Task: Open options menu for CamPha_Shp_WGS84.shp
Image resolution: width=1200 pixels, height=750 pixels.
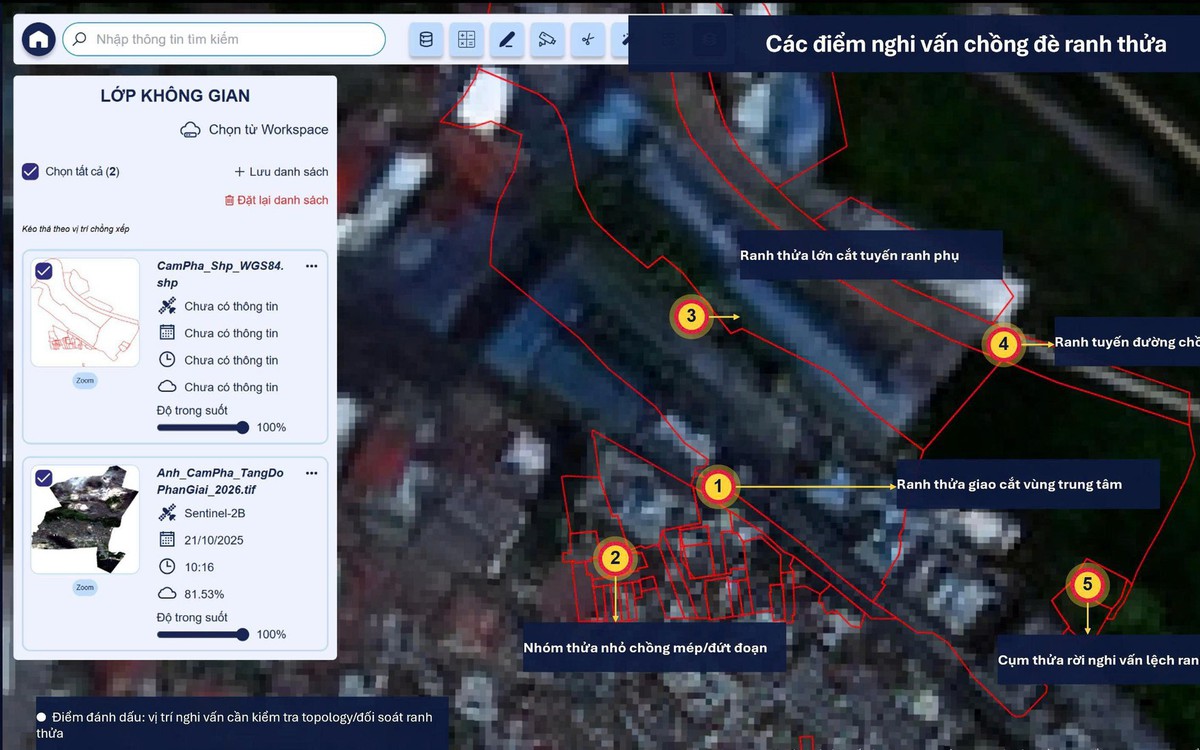Action: point(311,266)
